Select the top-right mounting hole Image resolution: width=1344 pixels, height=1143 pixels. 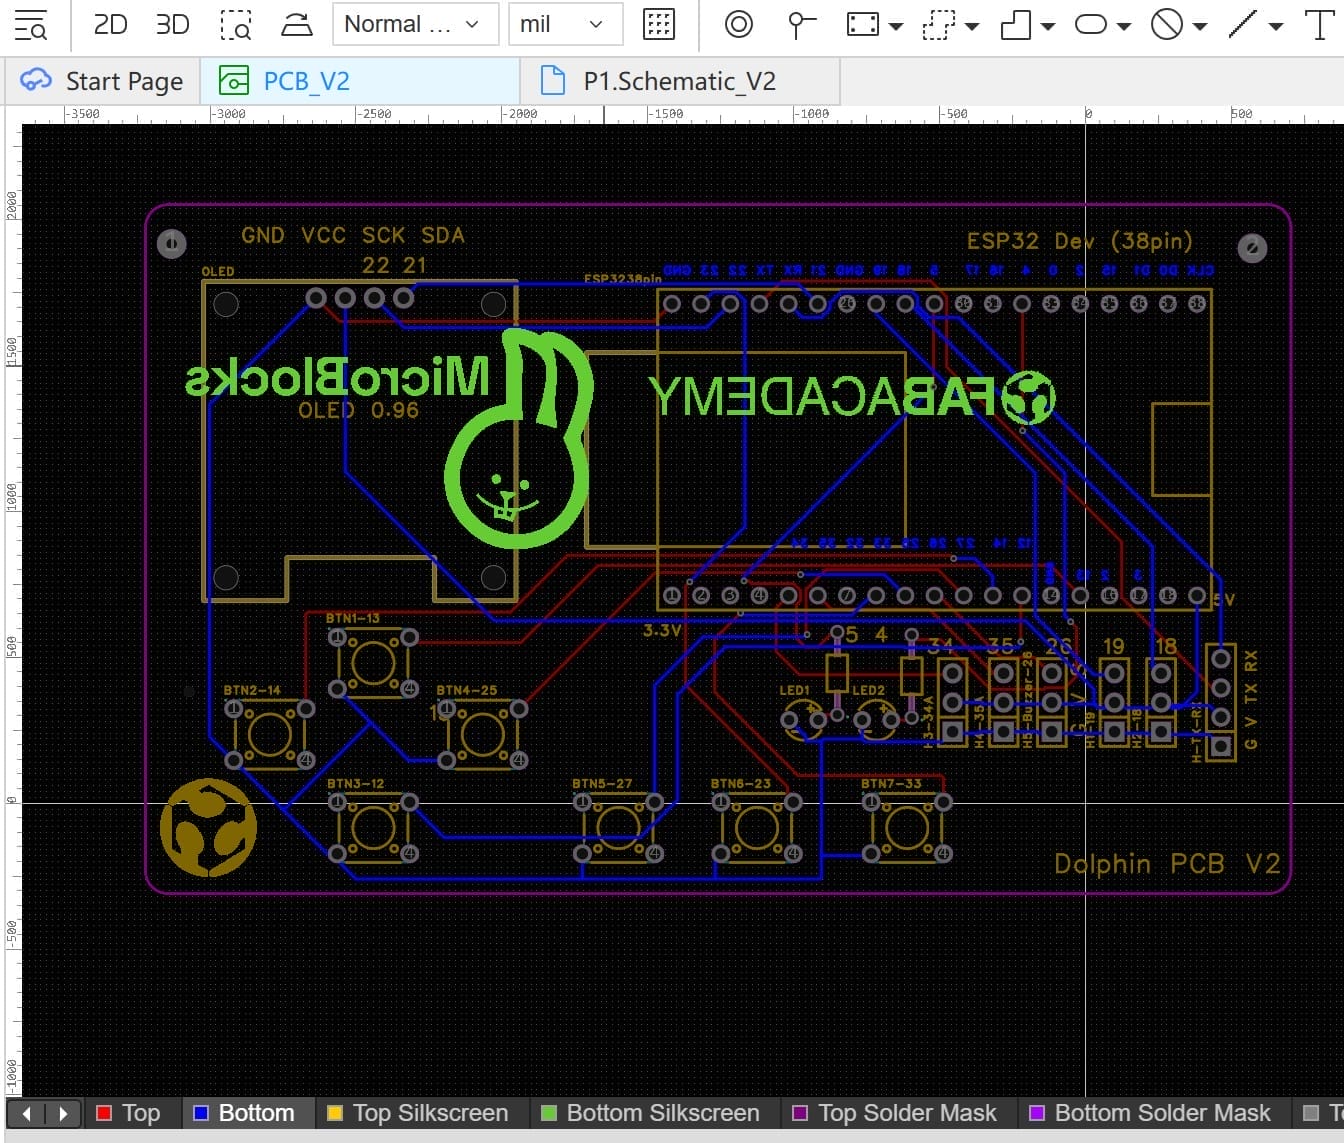point(1252,247)
